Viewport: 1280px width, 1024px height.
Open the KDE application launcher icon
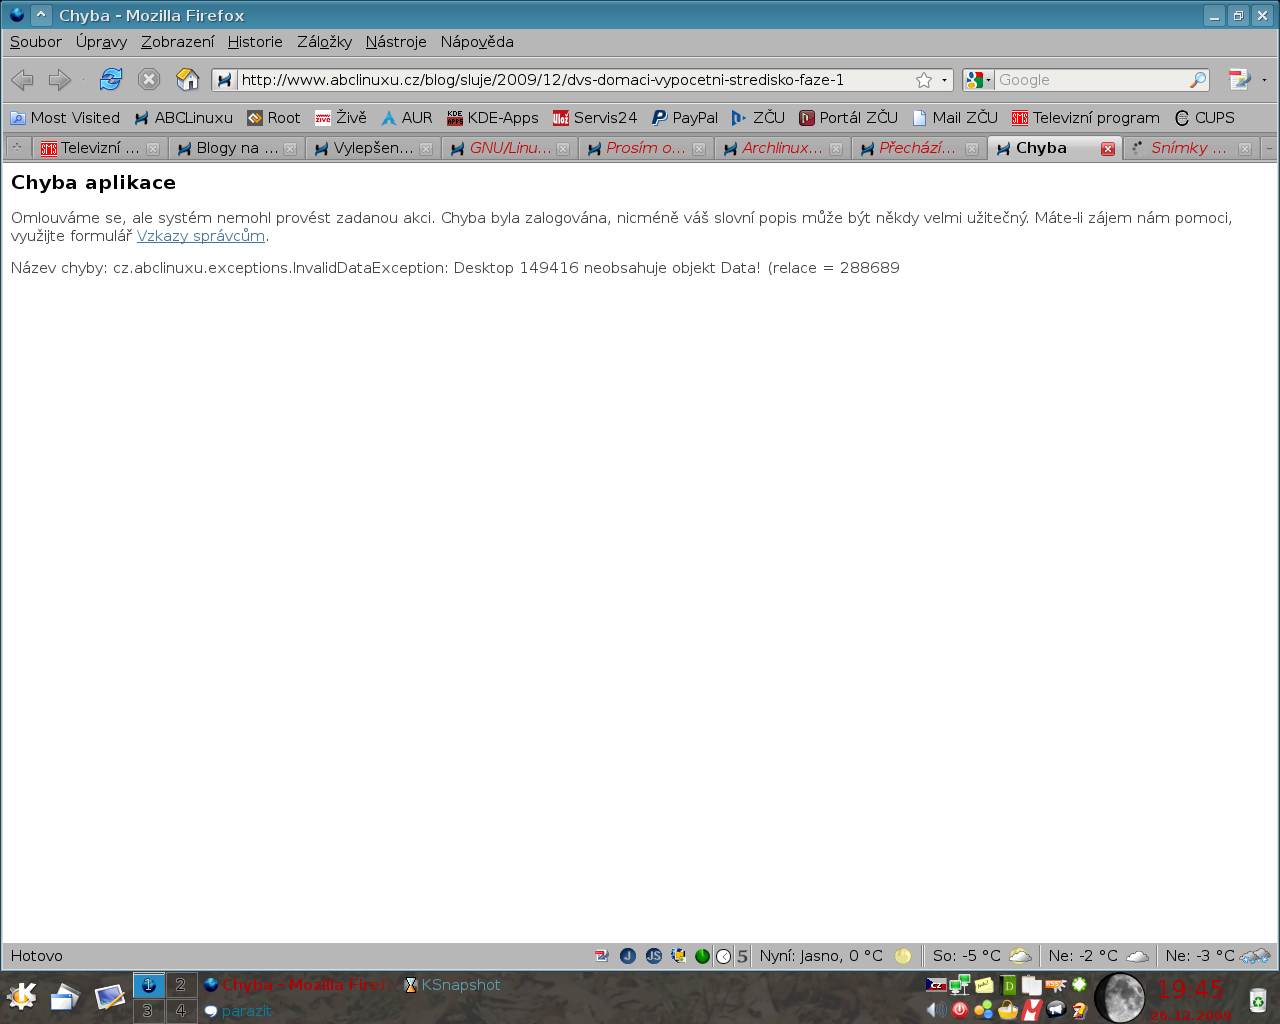(21, 996)
